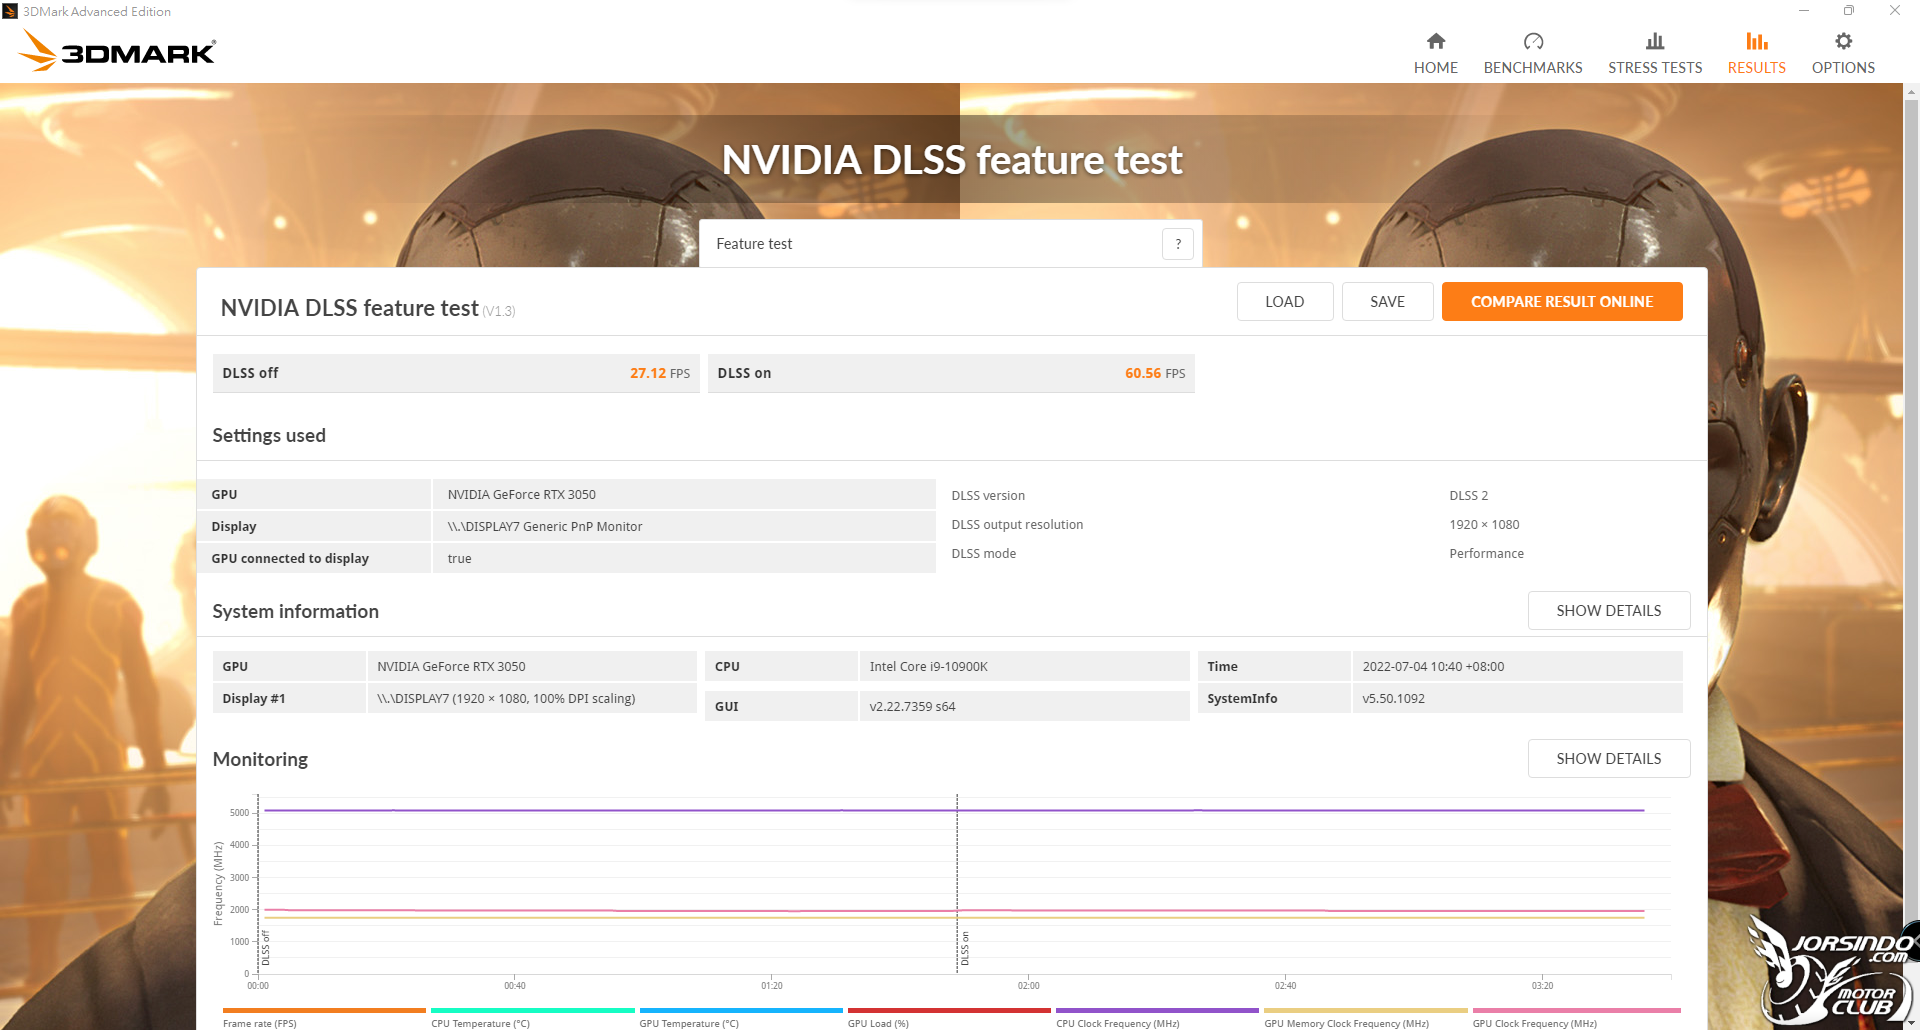Toggle CPU Clock Frequency legend swatch
The height and width of the screenshot is (1030, 1920).
pos(1157,1011)
